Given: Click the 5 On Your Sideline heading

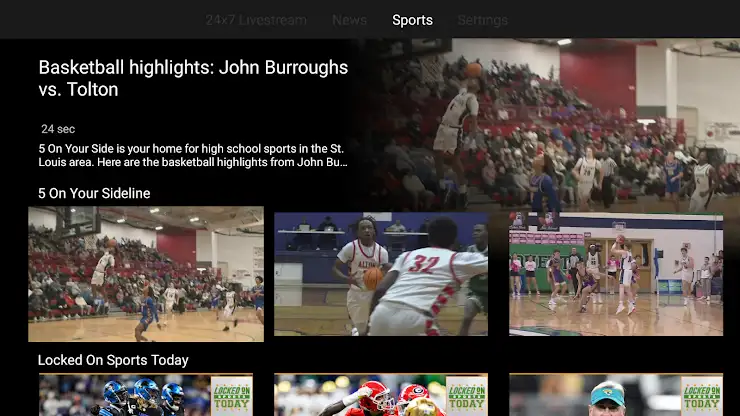Looking at the screenshot, I should tap(94, 193).
